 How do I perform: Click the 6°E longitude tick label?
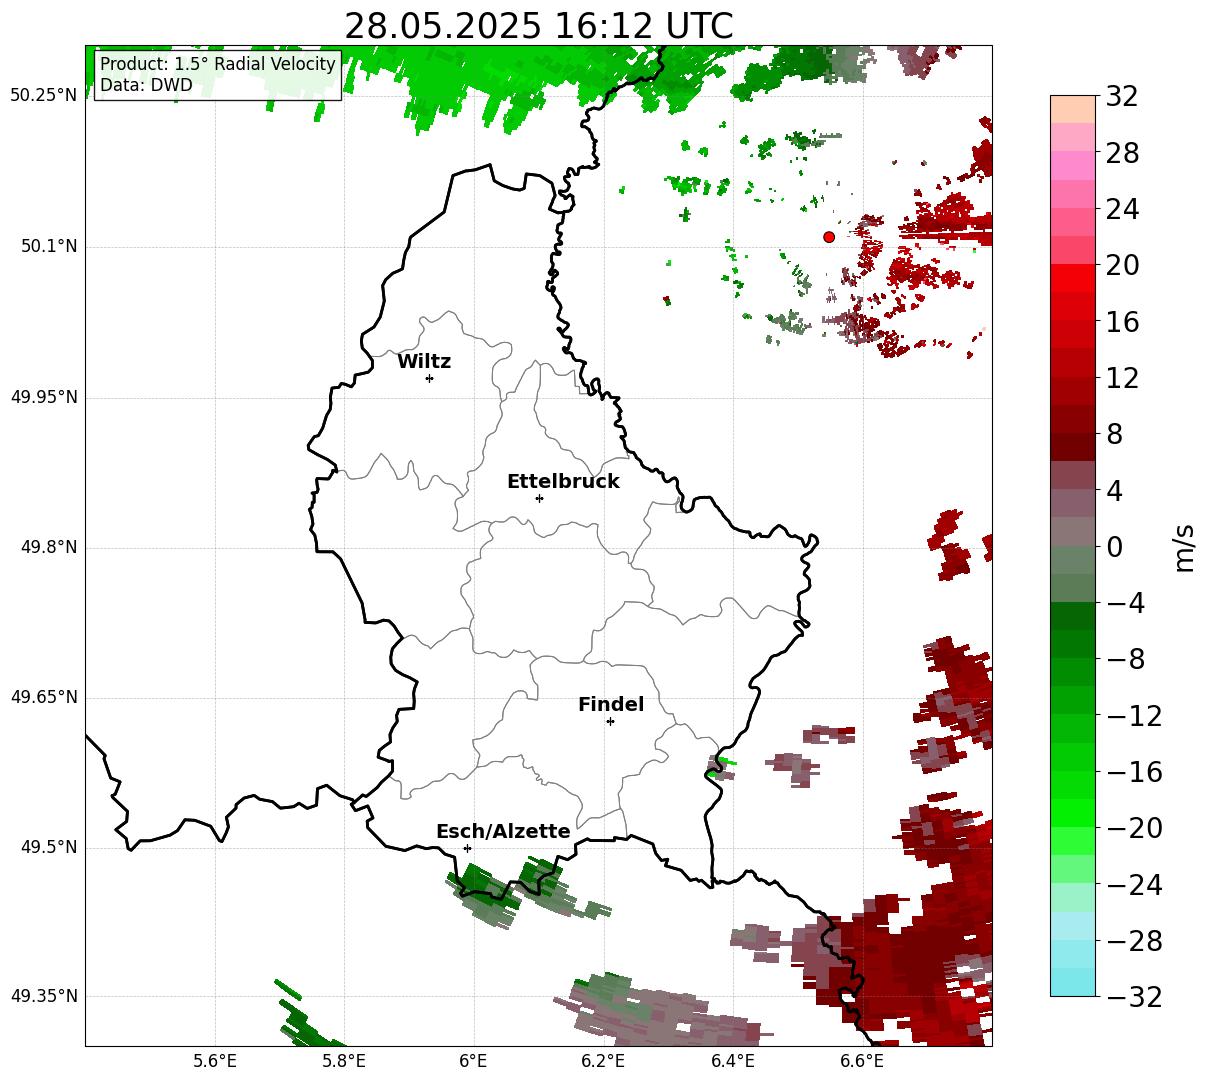point(474,1060)
